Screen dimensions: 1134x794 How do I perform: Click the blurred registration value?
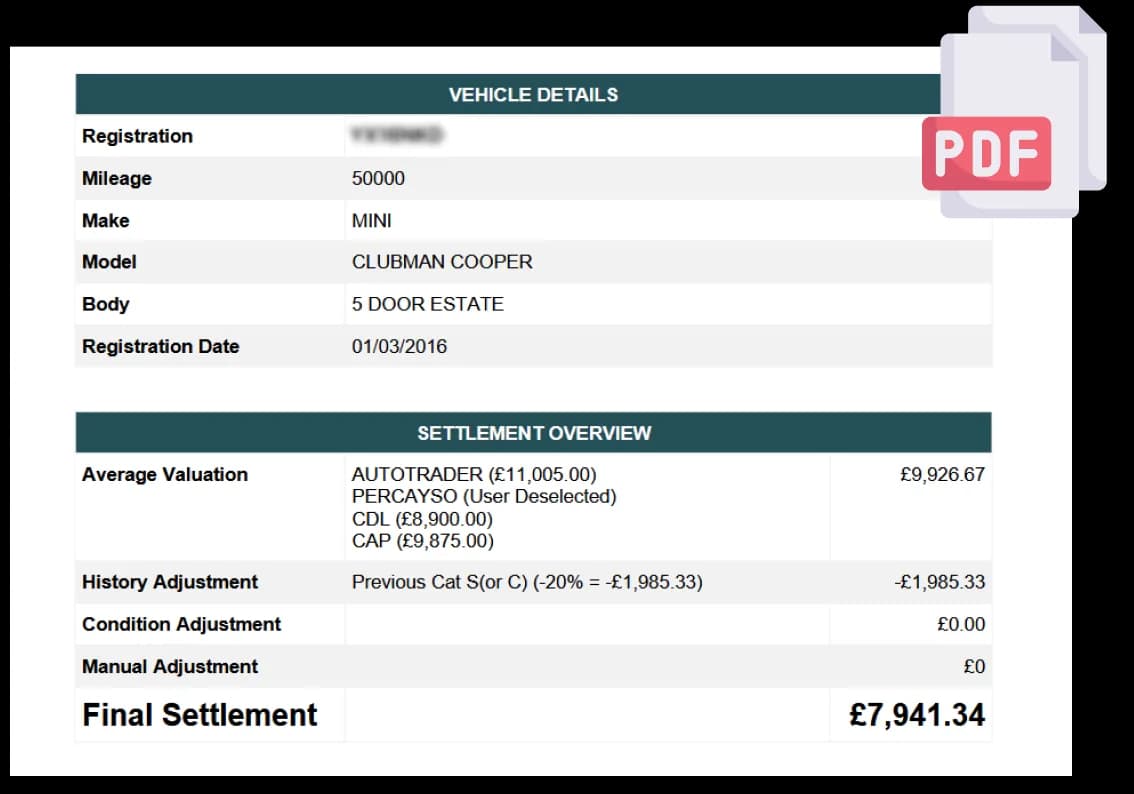[396, 135]
